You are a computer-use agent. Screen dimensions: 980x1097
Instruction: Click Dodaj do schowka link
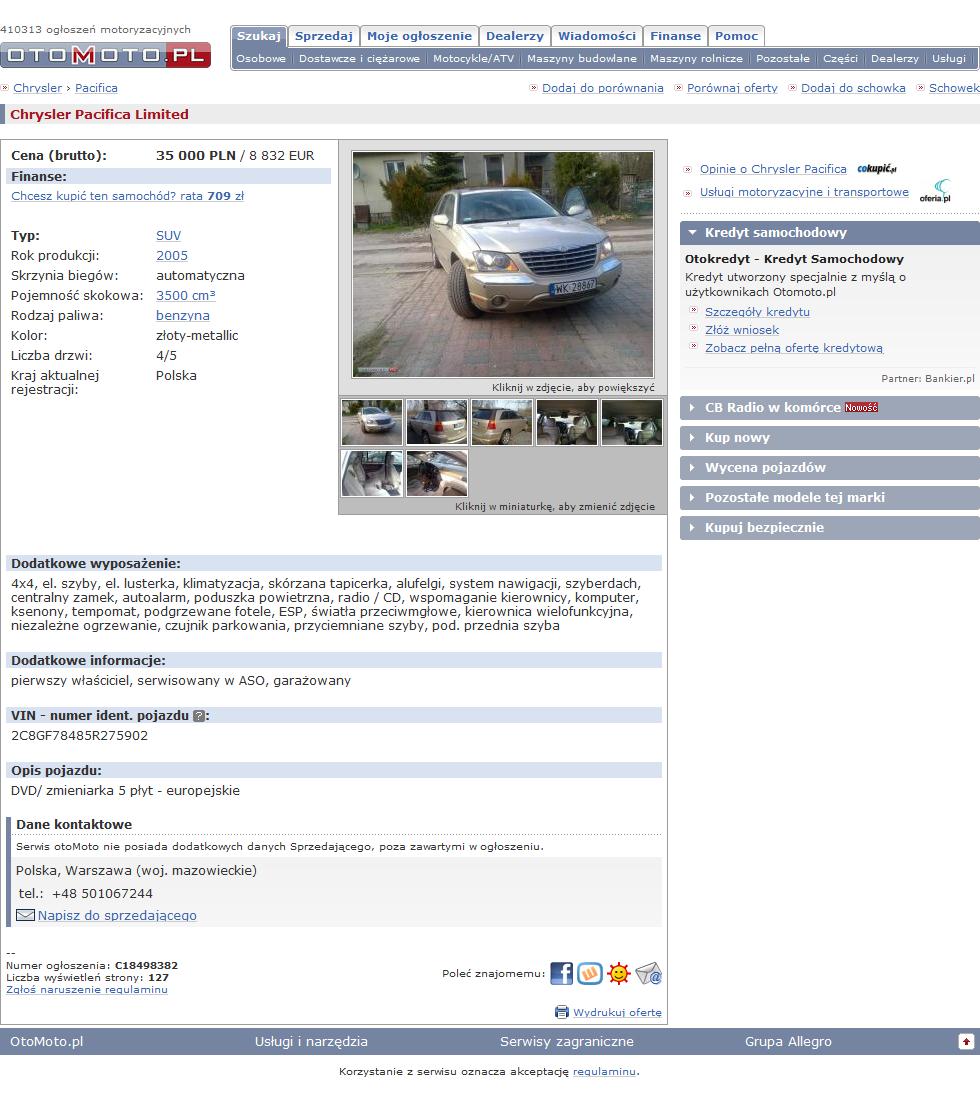853,88
